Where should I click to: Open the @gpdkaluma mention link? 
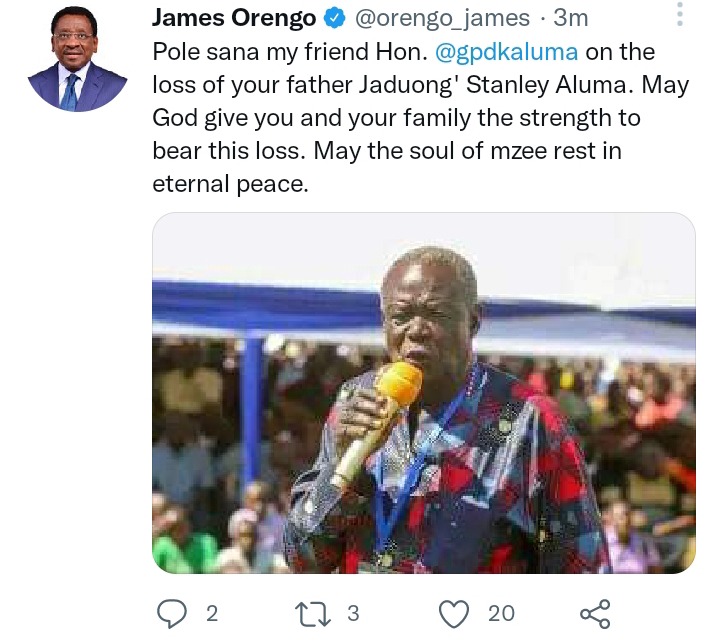tap(506, 52)
